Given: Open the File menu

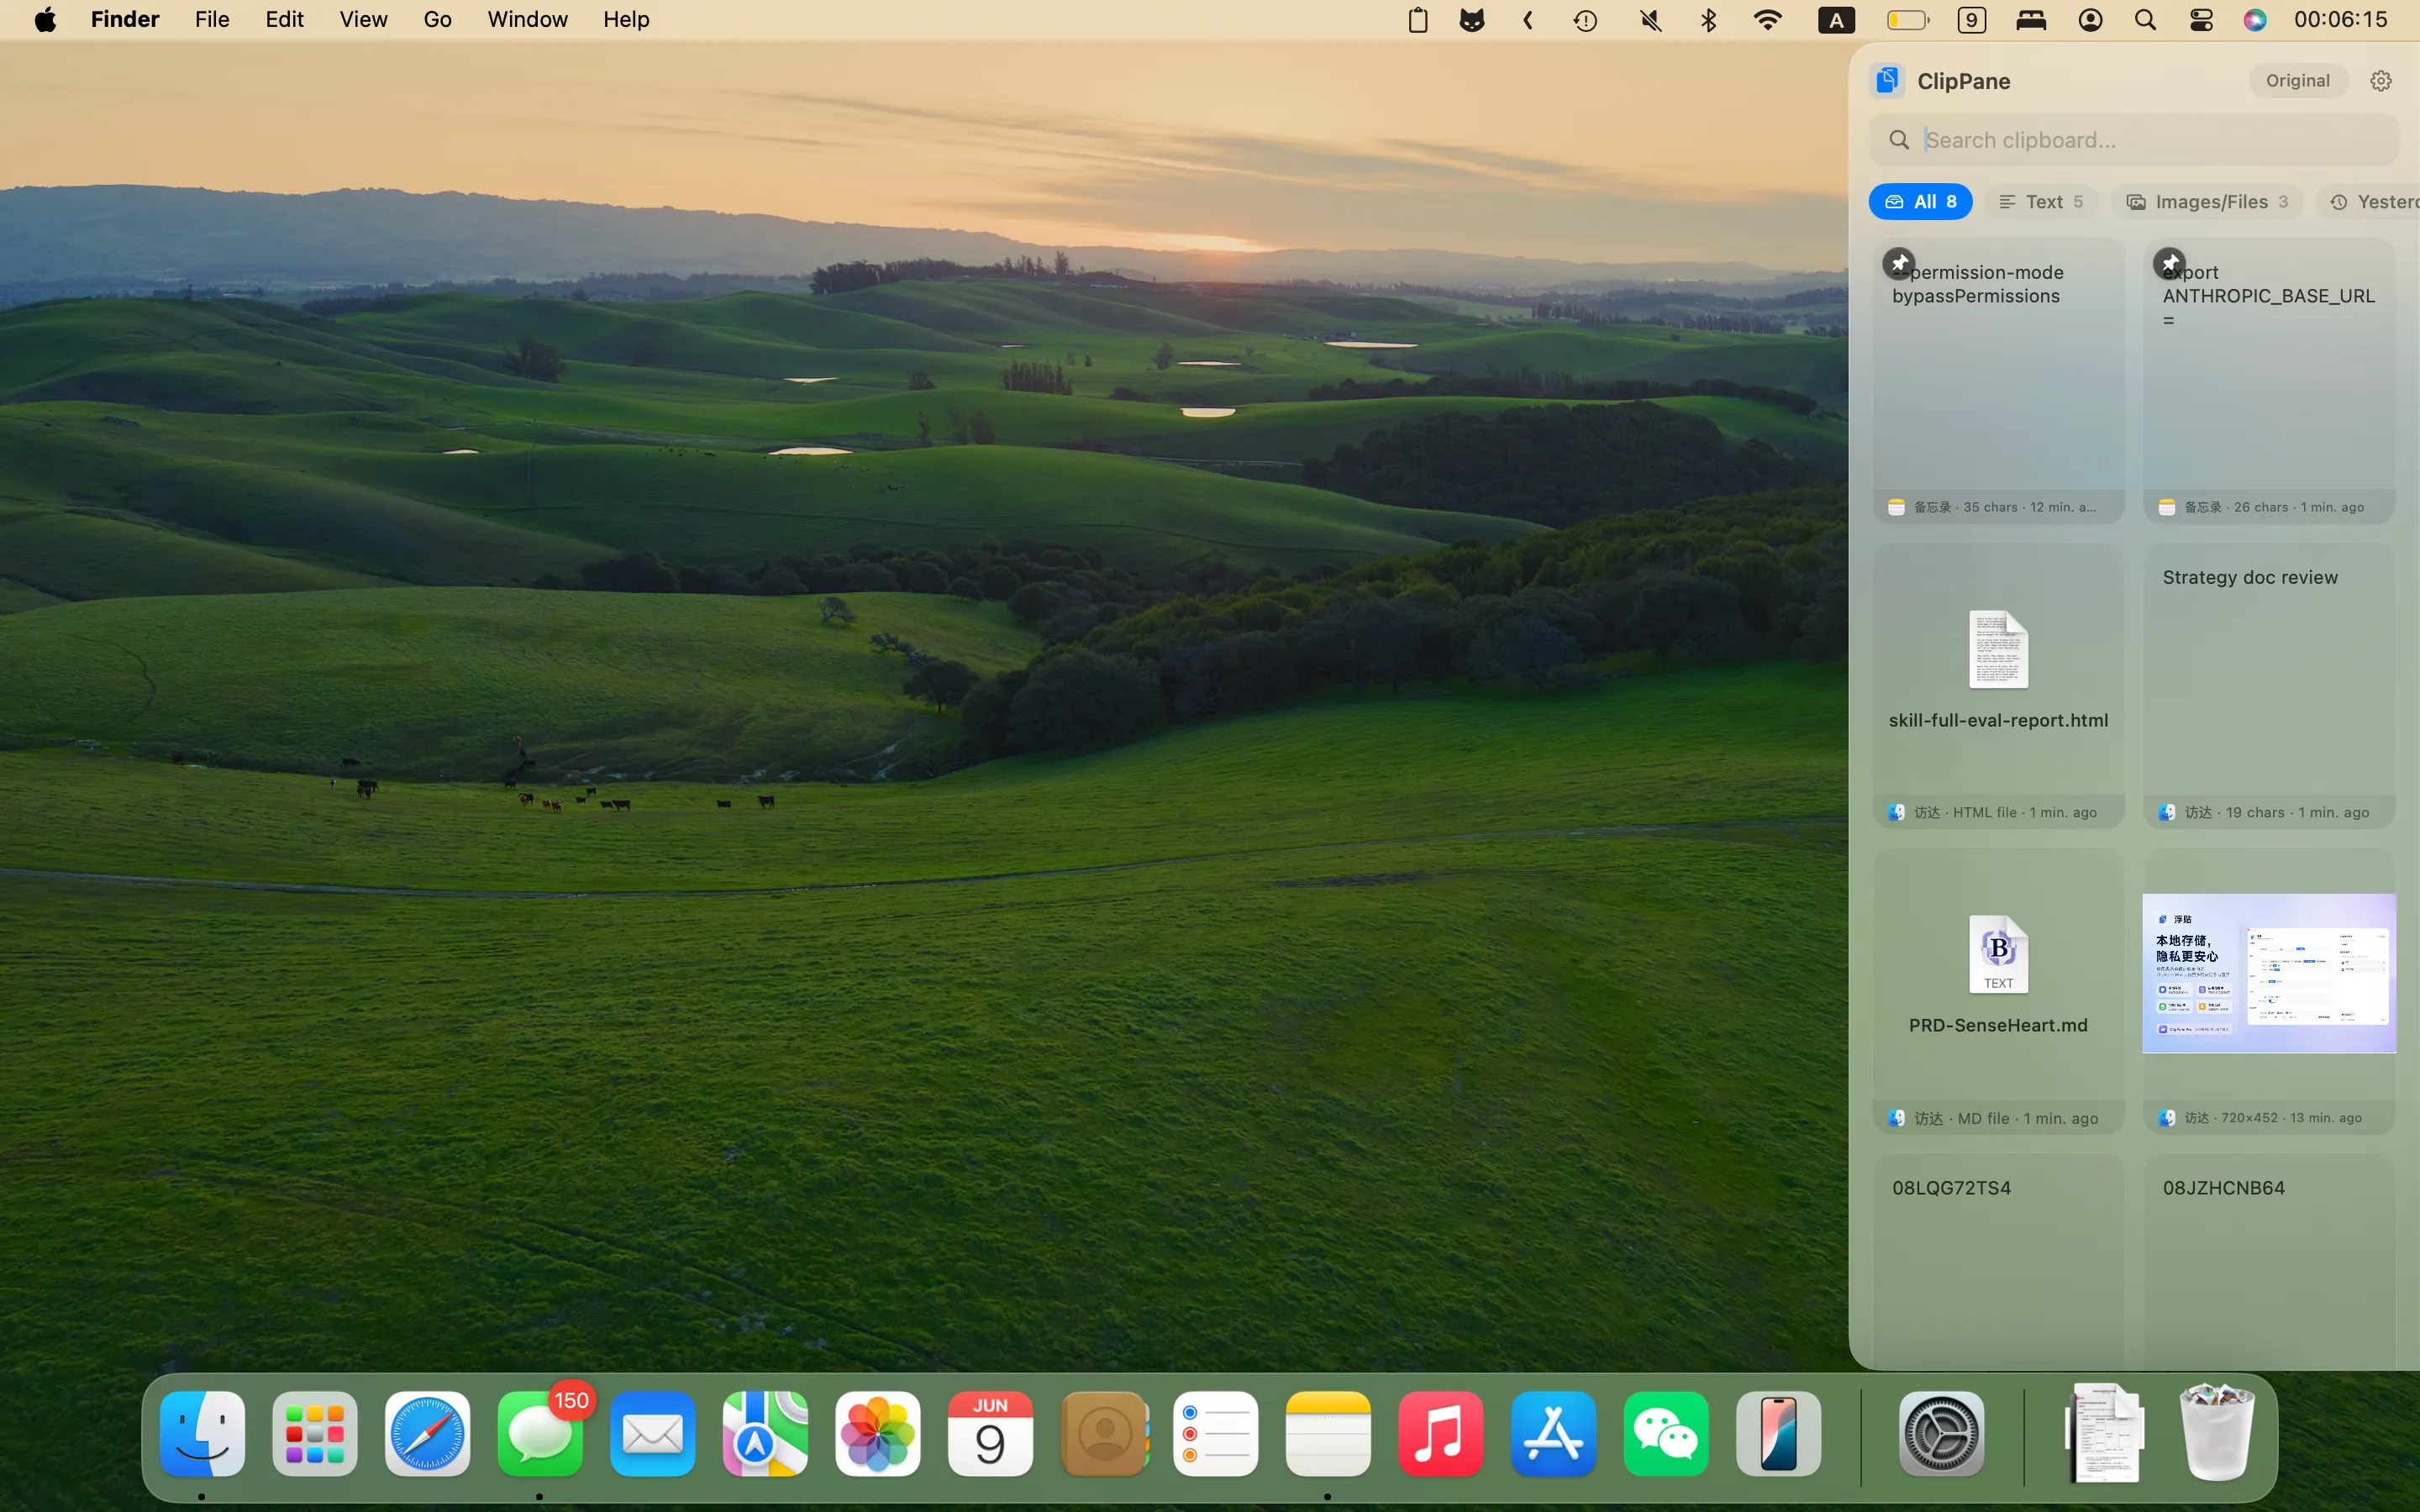Looking at the screenshot, I should (x=212, y=20).
